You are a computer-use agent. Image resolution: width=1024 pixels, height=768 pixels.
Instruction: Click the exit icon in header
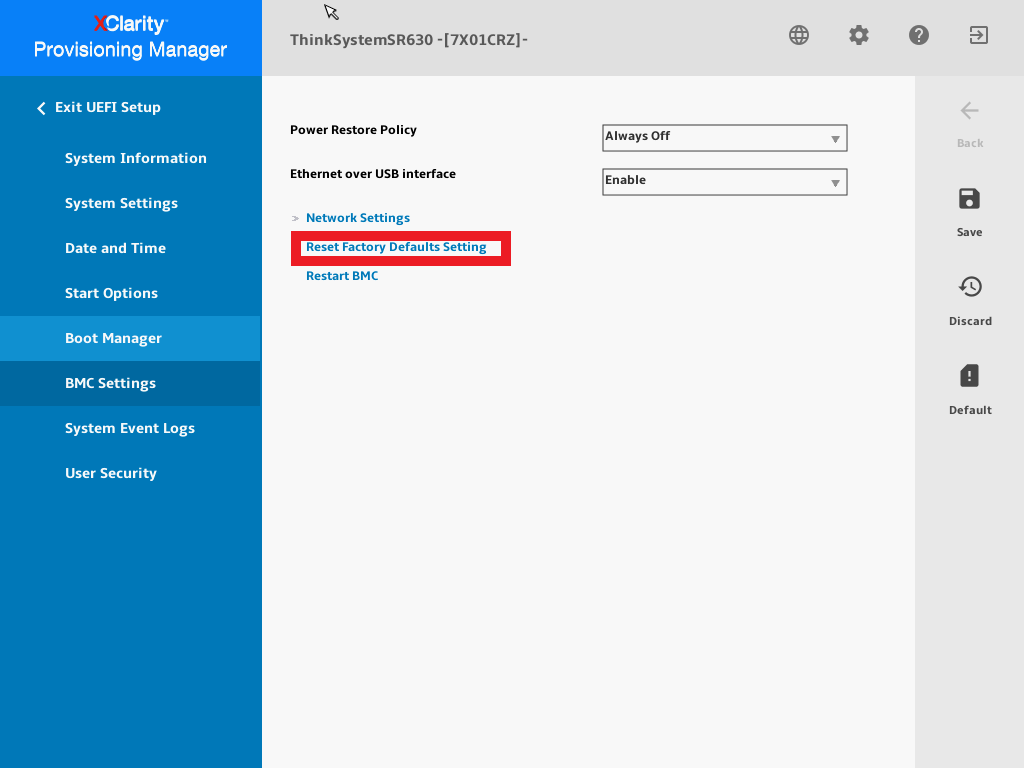(x=978, y=35)
